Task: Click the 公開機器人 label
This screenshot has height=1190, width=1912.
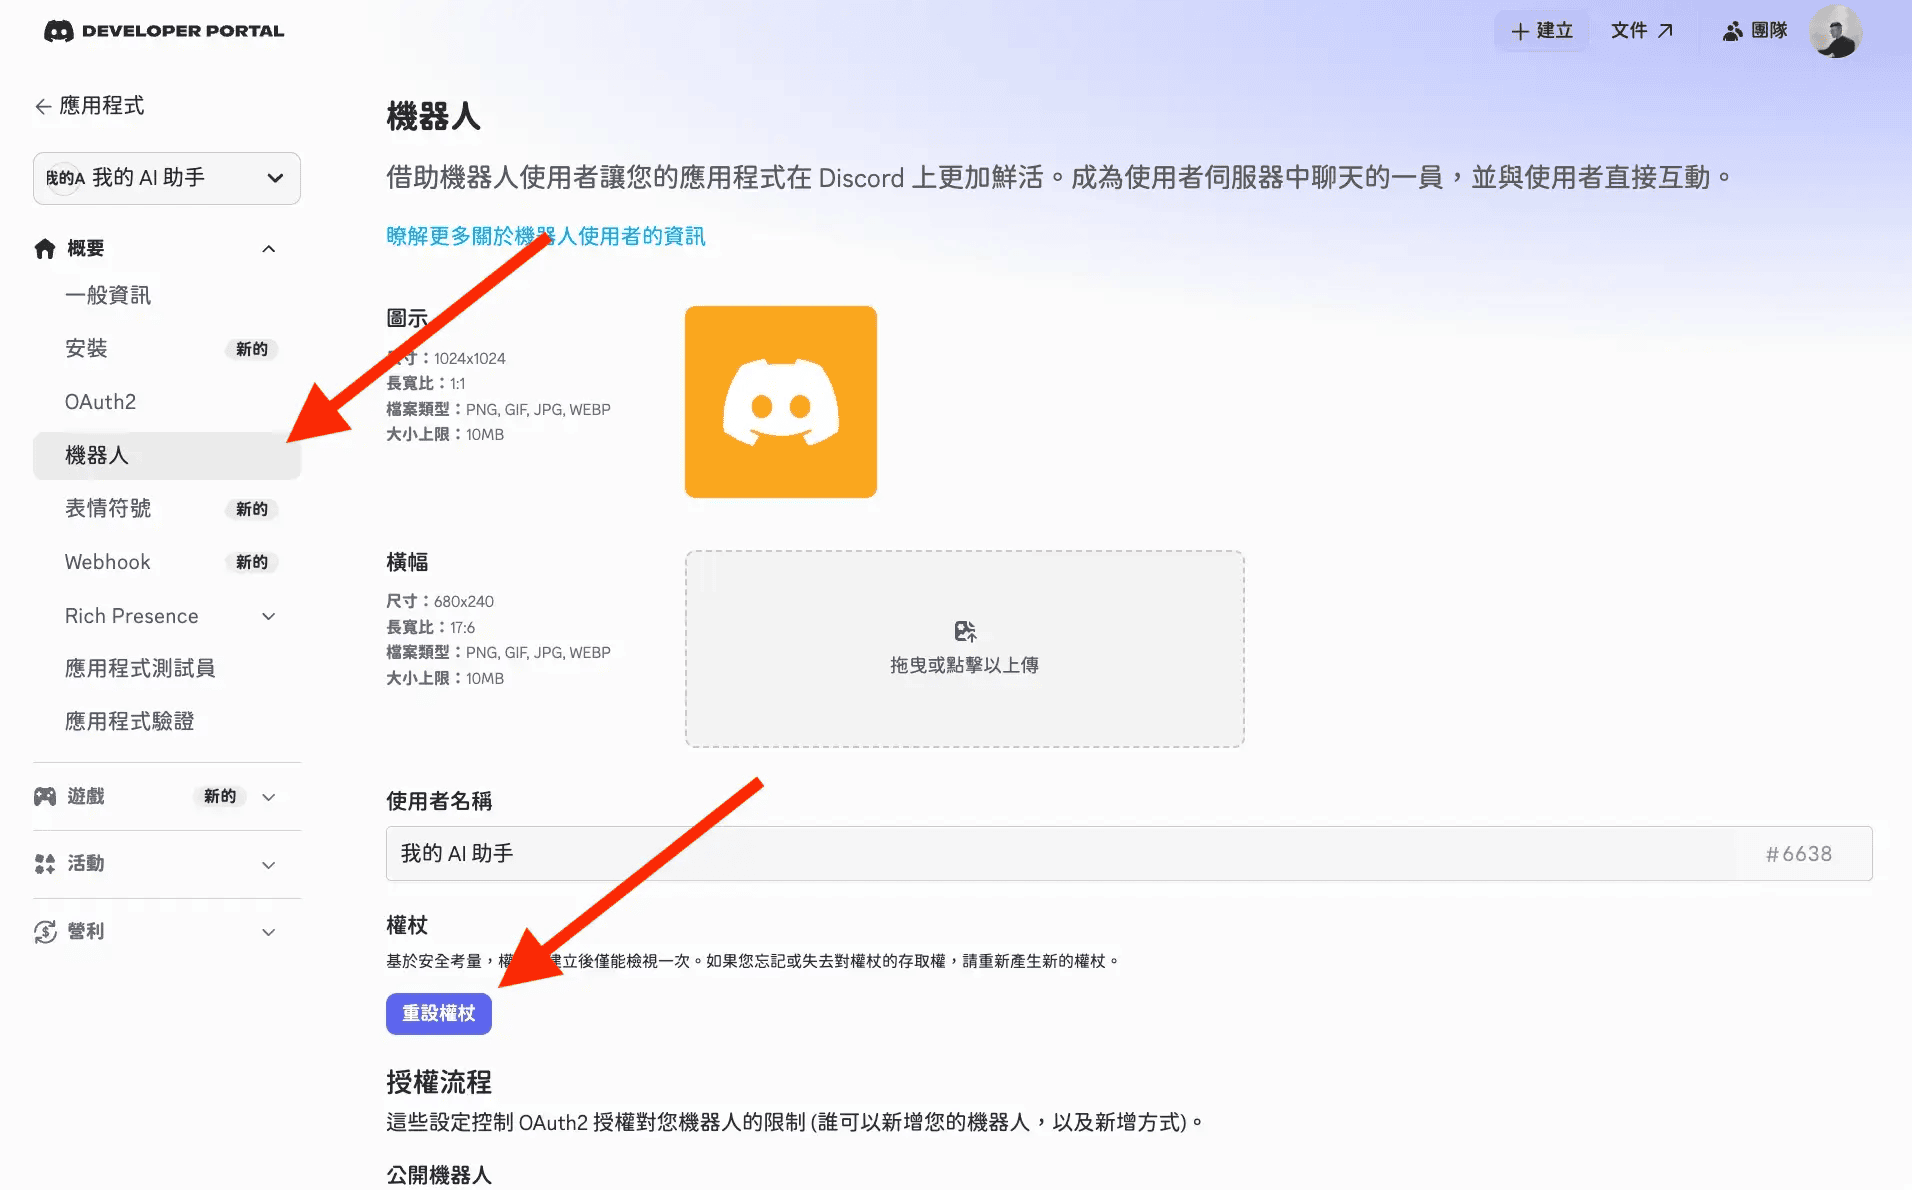Action: [x=439, y=1175]
